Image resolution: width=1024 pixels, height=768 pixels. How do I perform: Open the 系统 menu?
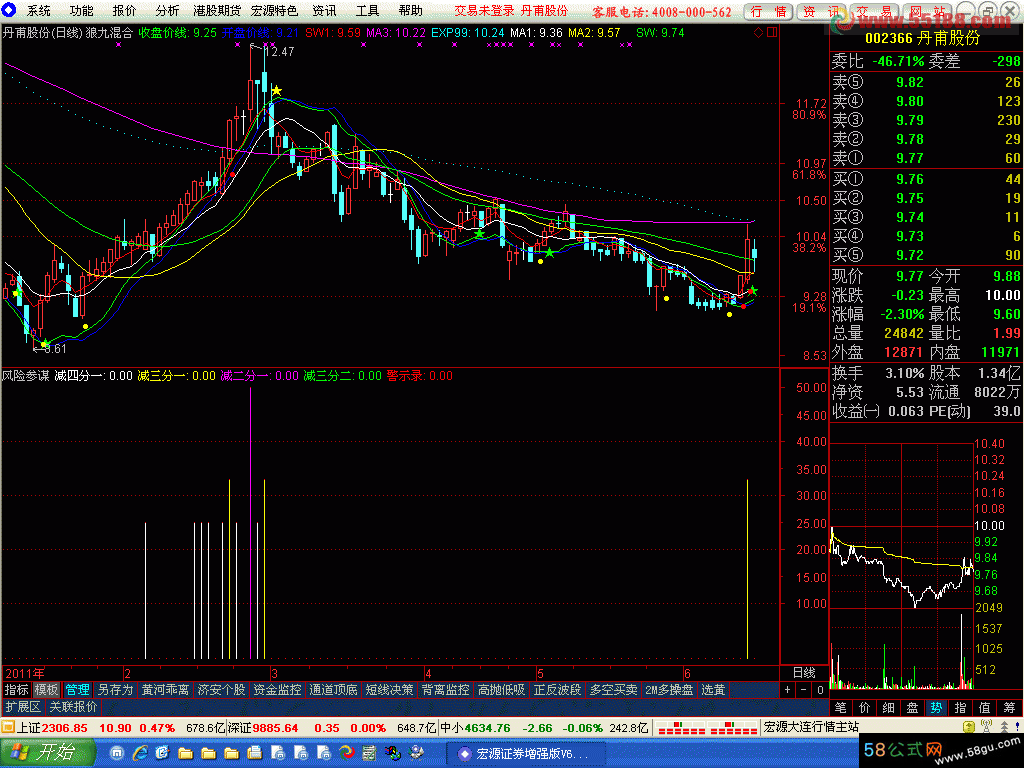[x=39, y=11]
